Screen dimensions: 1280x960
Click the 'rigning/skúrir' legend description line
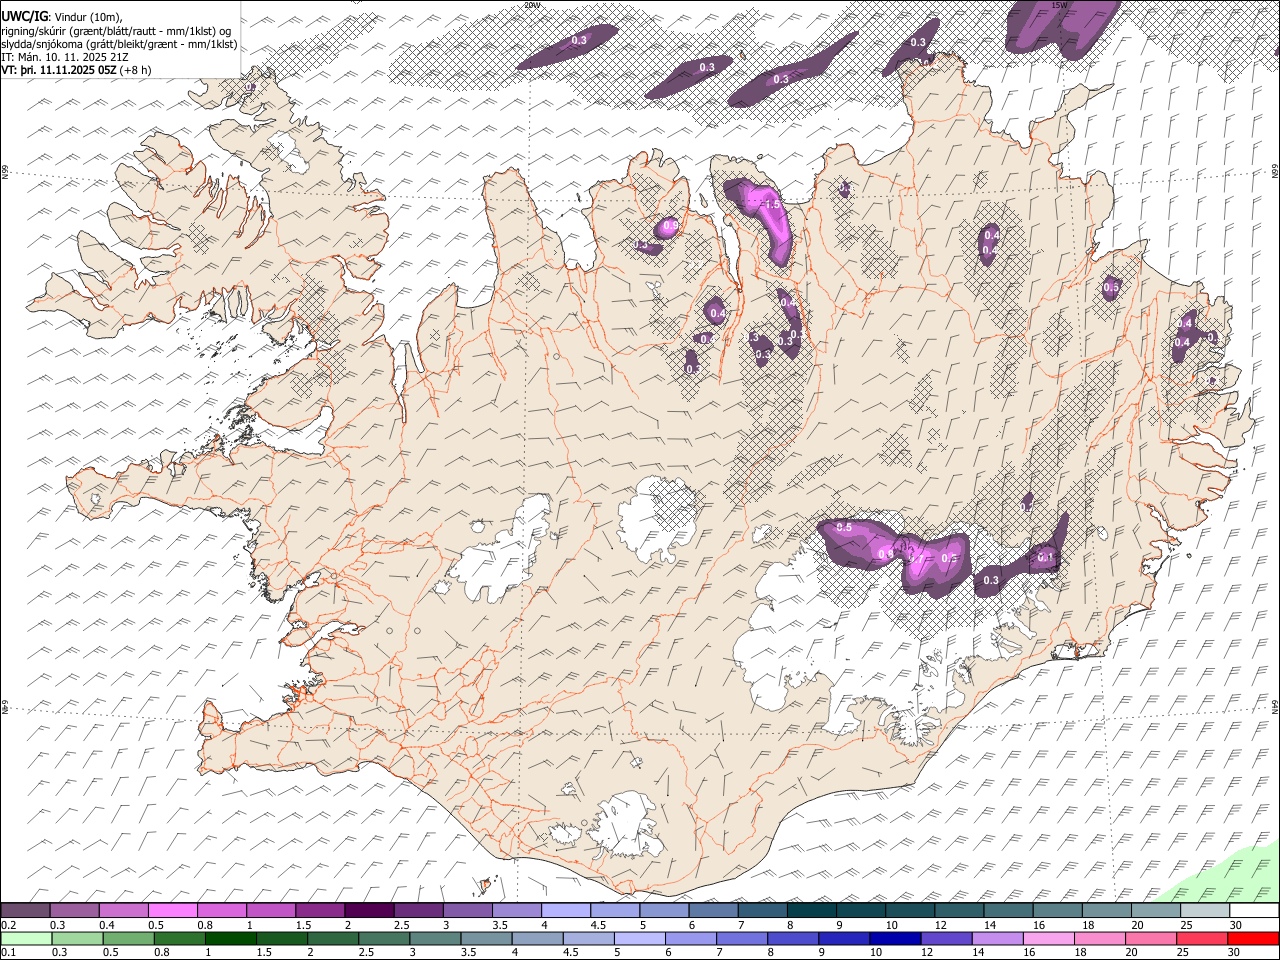point(116,31)
